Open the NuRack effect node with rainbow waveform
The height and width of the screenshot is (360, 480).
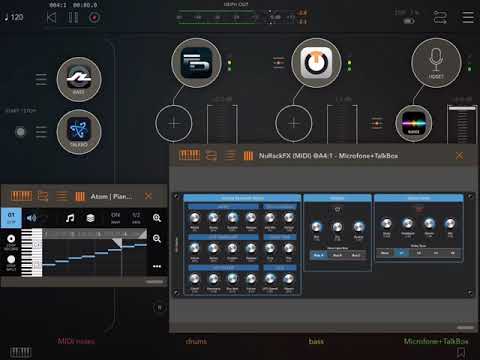click(x=414, y=124)
